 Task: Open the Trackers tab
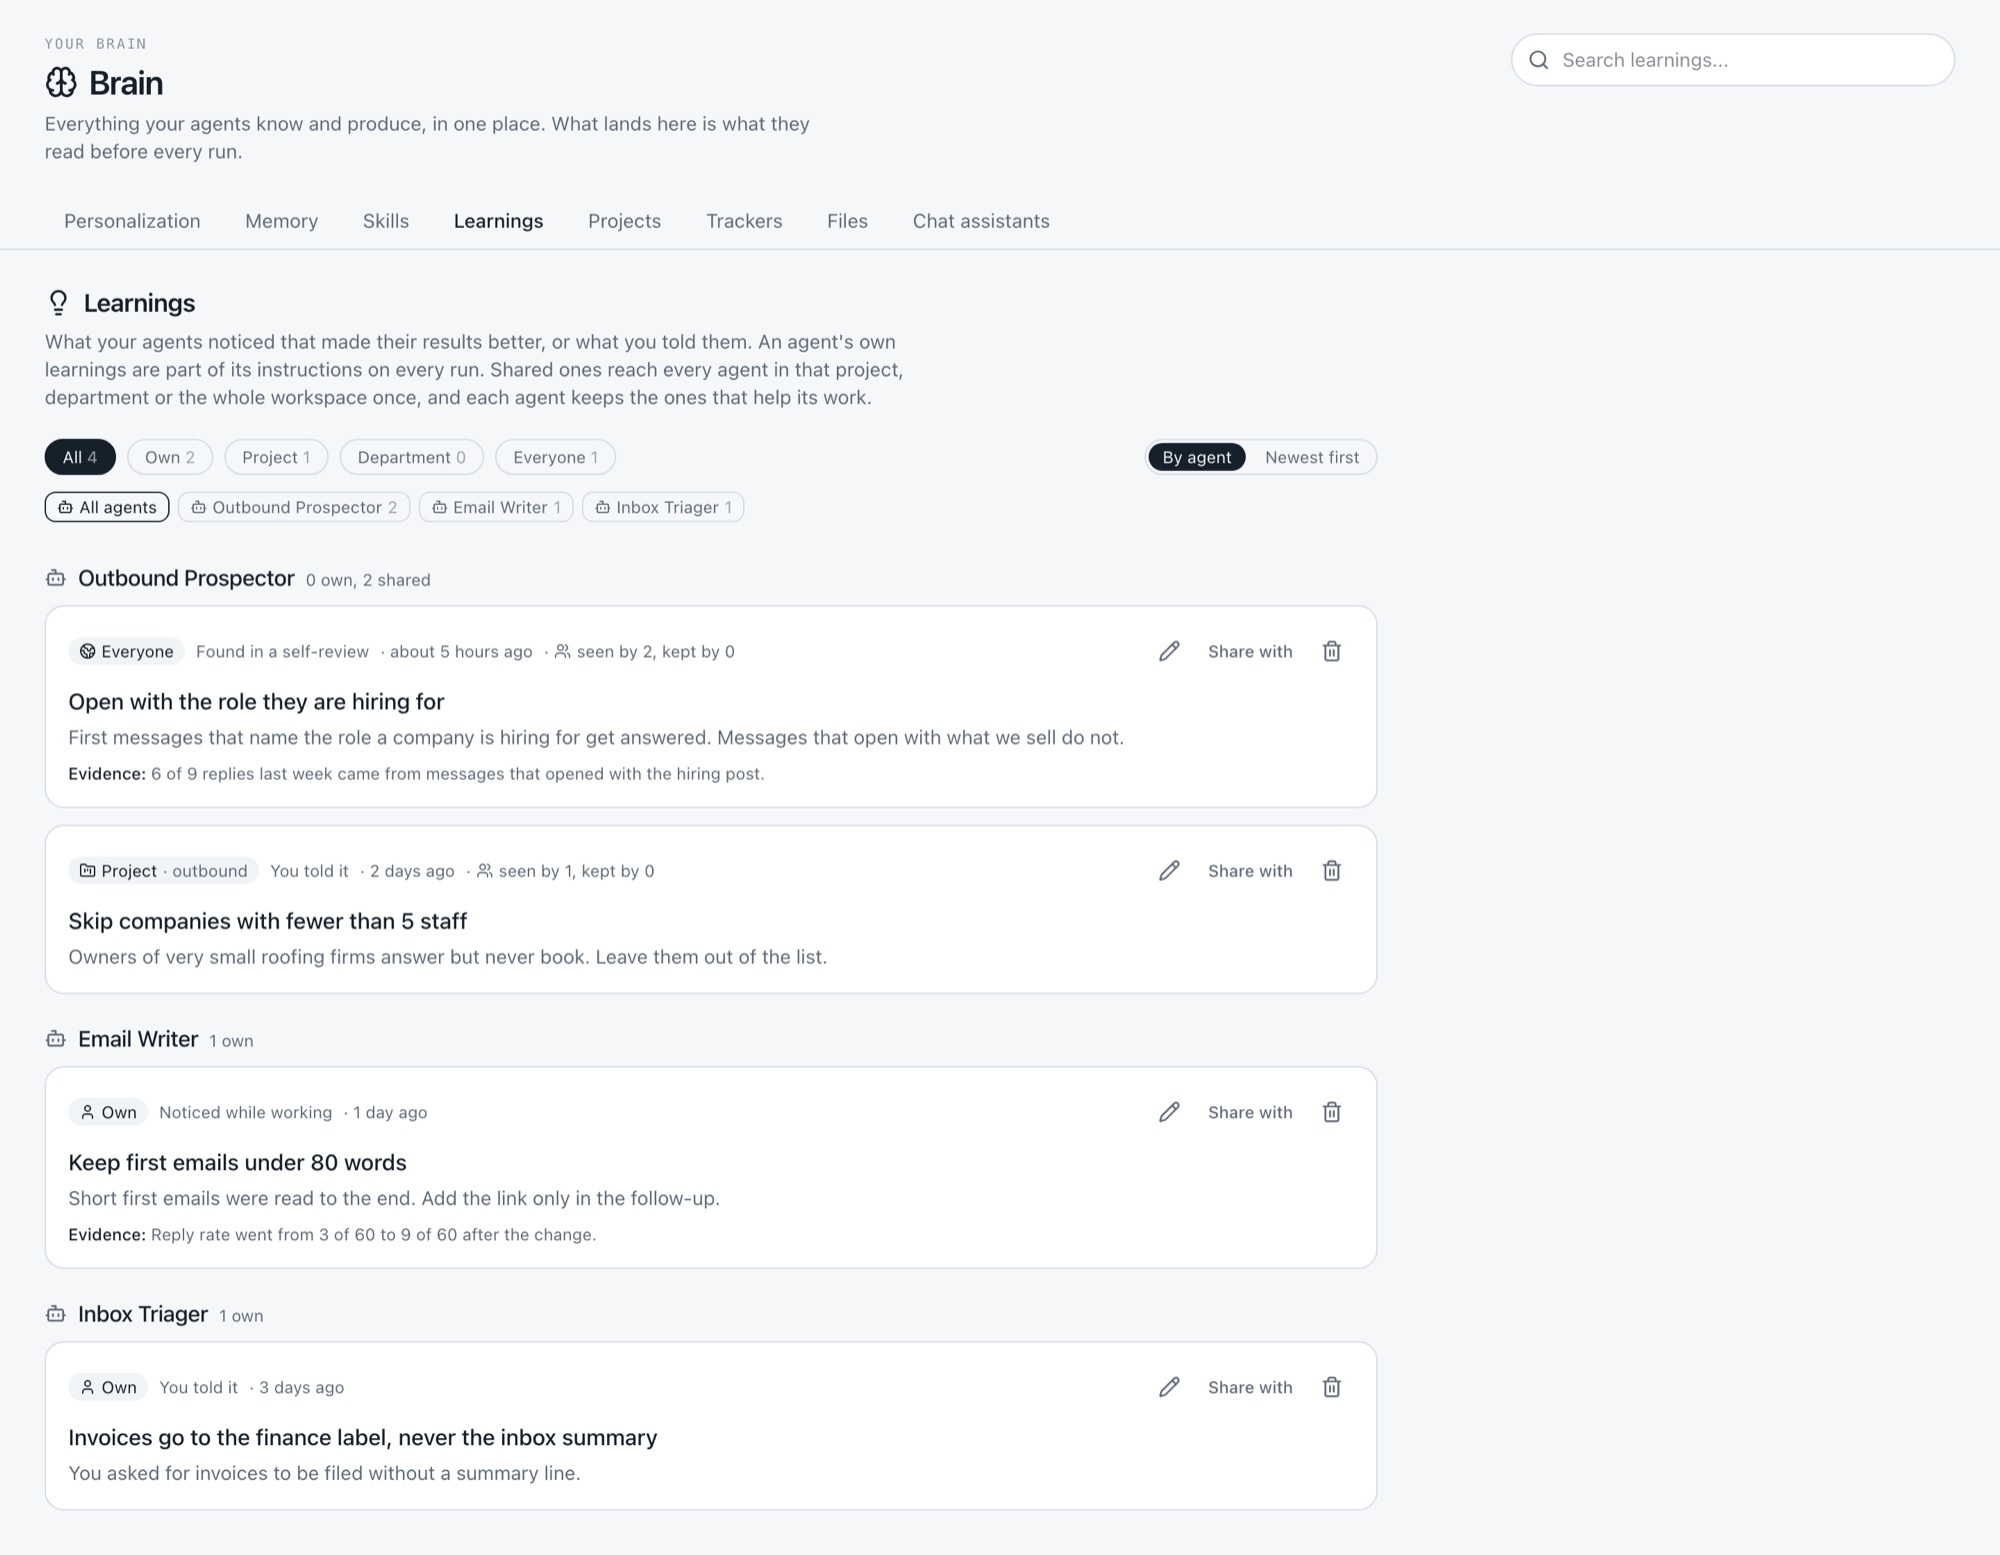pos(744,221)
